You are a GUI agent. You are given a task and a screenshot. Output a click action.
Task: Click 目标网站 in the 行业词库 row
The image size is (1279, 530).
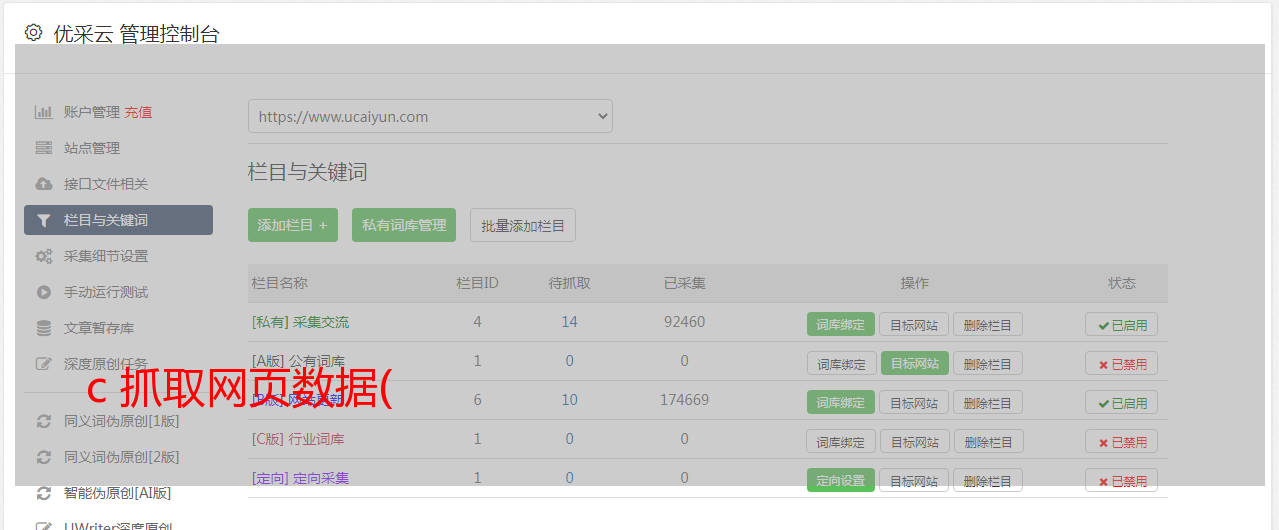(x=914, y=441)
